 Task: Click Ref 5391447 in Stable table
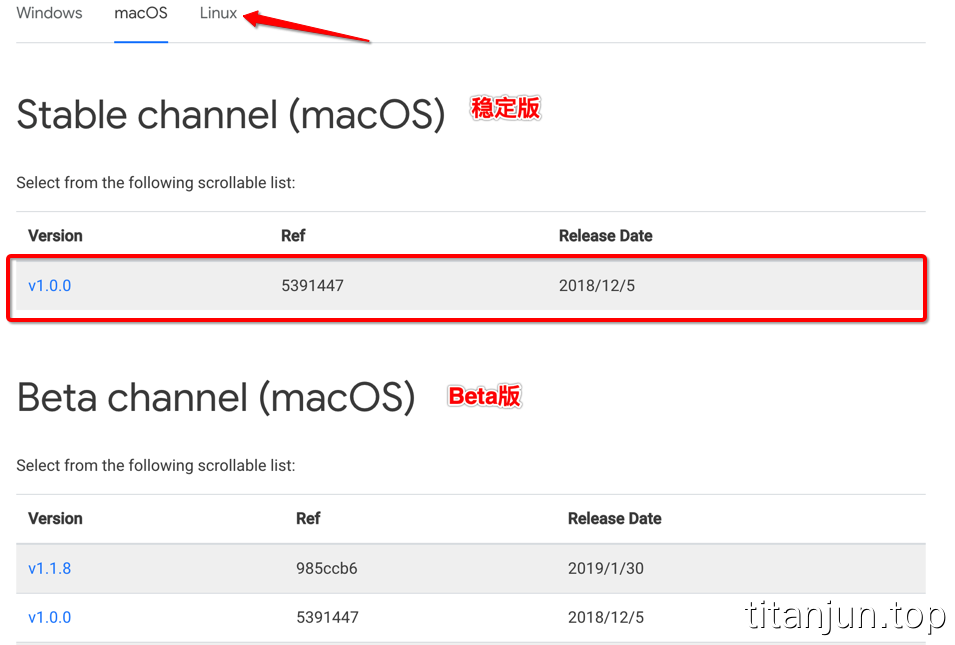click(x=312, y=286)
